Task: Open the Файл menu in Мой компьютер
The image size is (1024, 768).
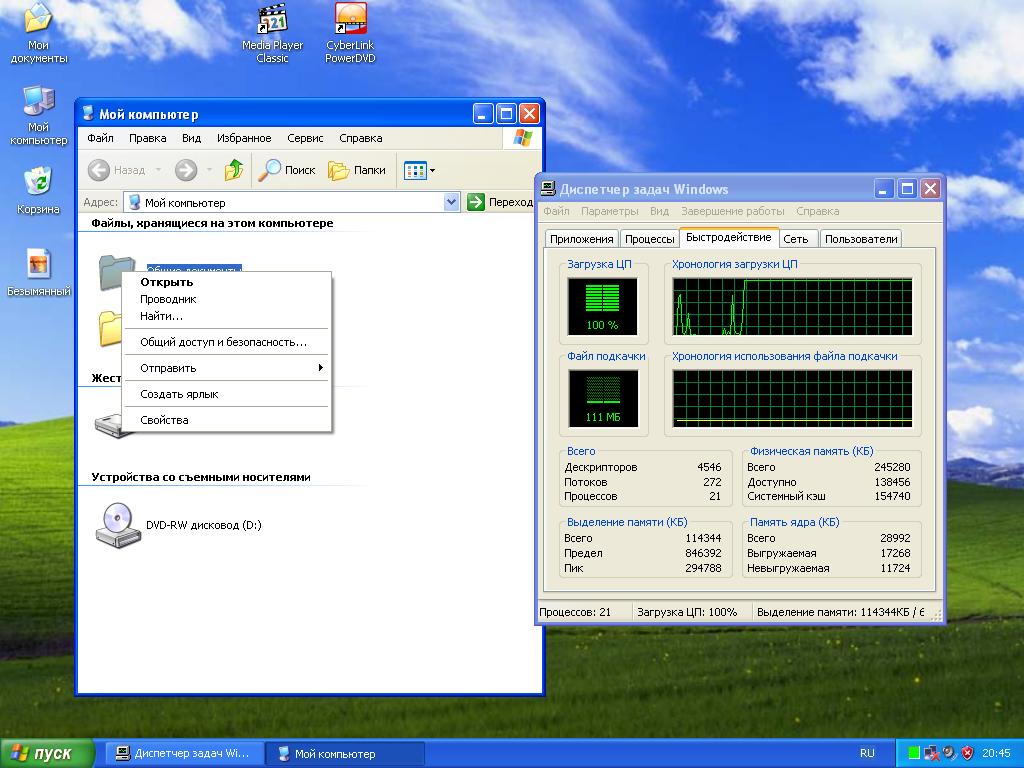Action: (101, 138)
